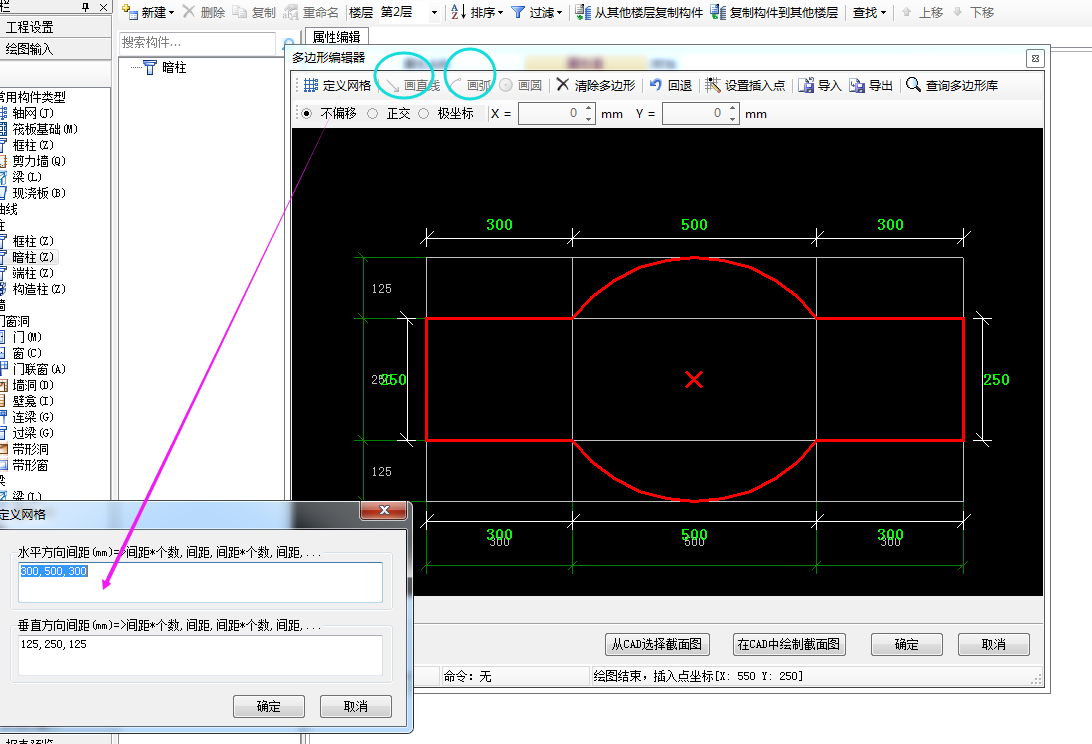Image resolution: width=1092 pixels, height=744 pixels.
Task: Select 壁龛(I) in the list
Action: pos(33,401)
